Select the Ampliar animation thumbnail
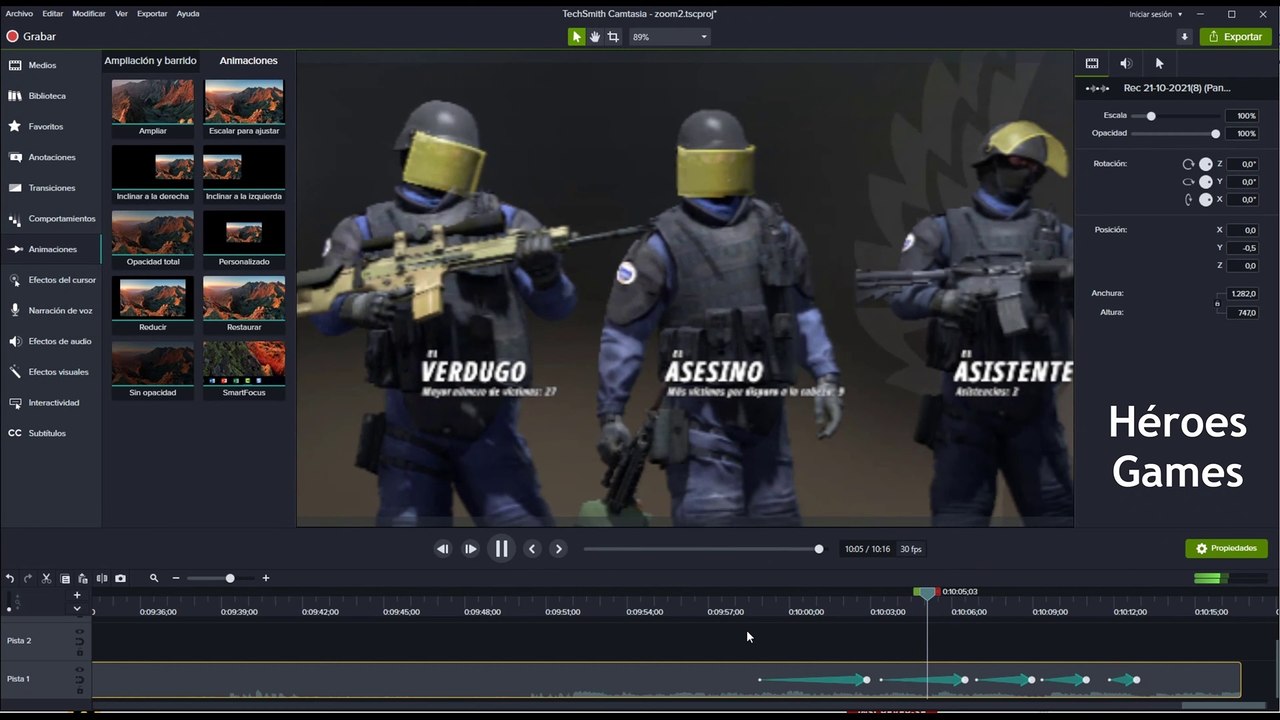 [153, 108]
